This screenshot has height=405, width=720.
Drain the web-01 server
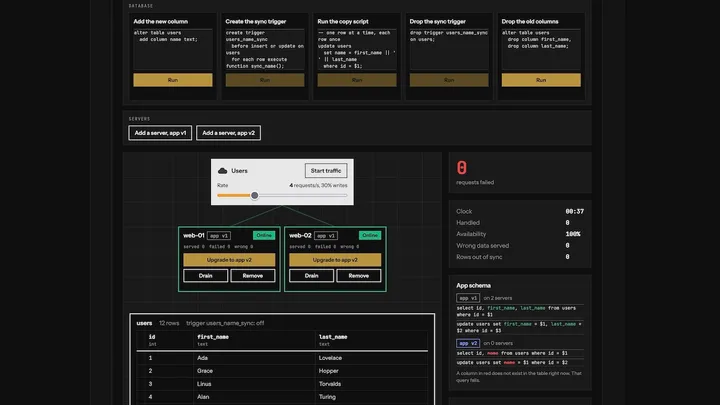[205, 276]
